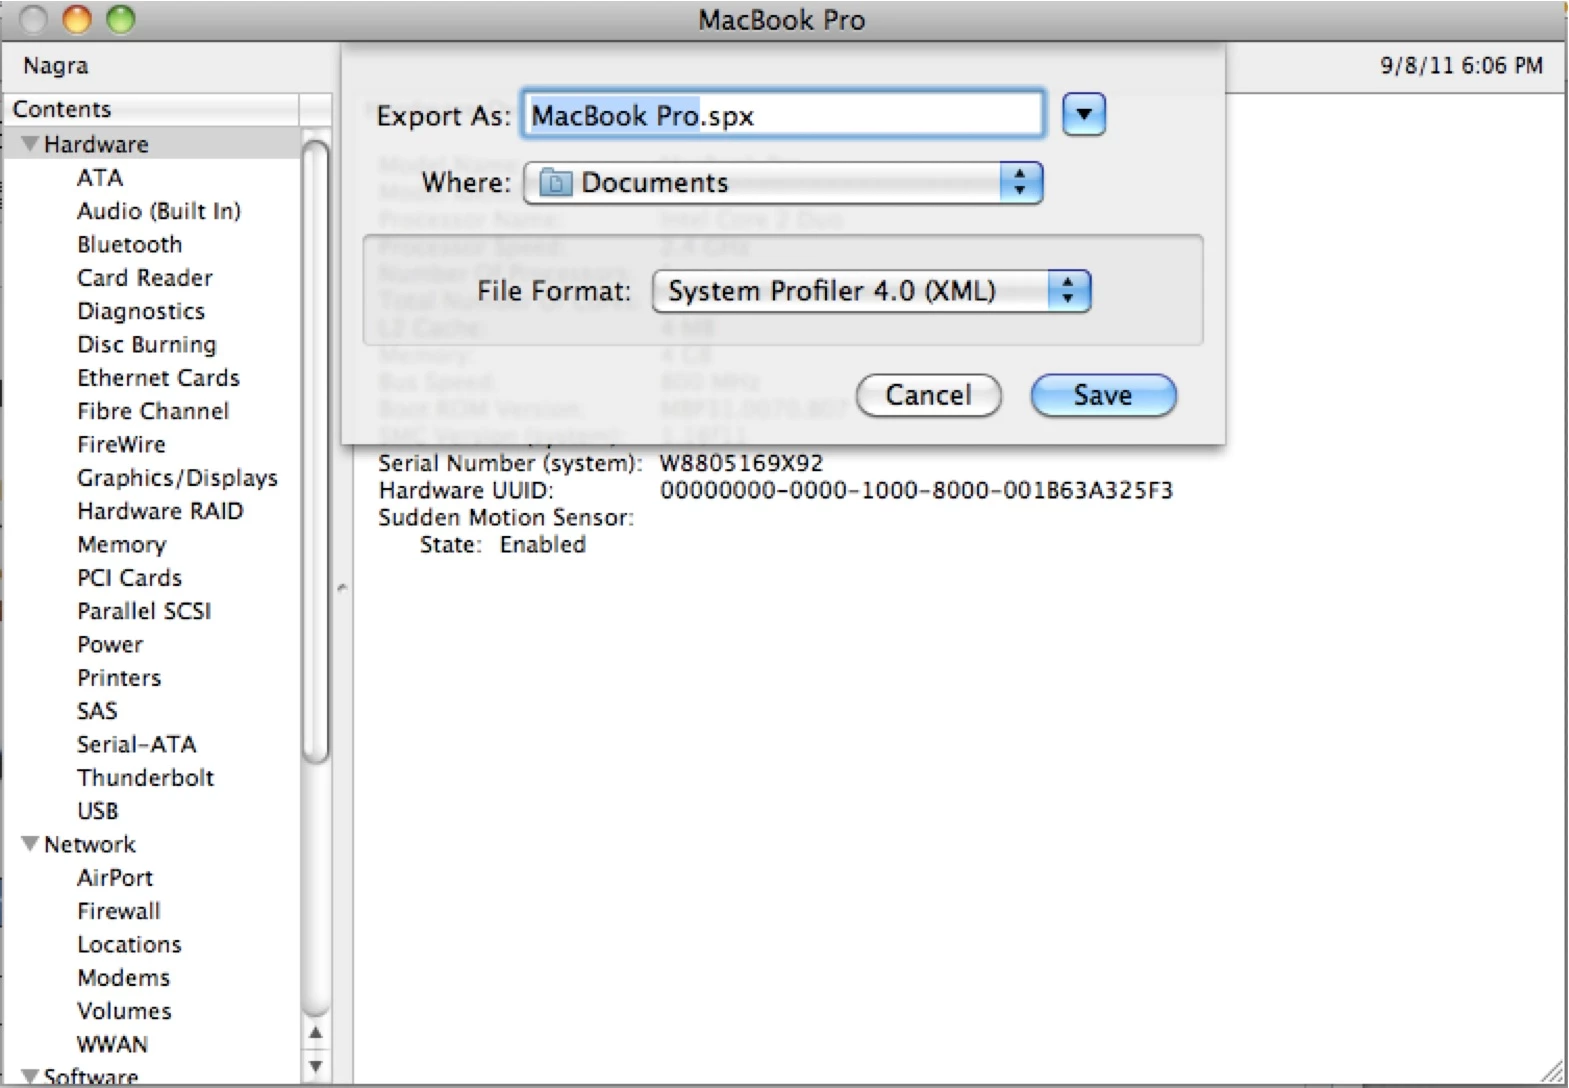Screen dimensions: 1569x1088
Task: Select Power entry
Action: 110,645
